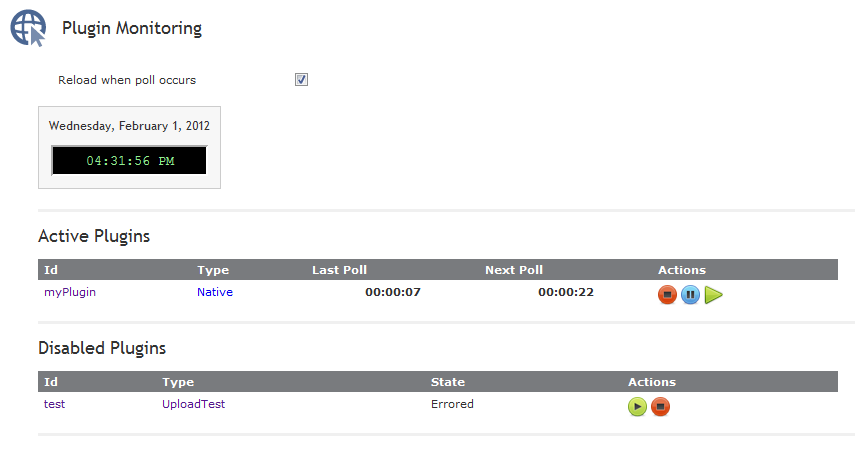Click the Last Poll column header

tap(339, 270)
